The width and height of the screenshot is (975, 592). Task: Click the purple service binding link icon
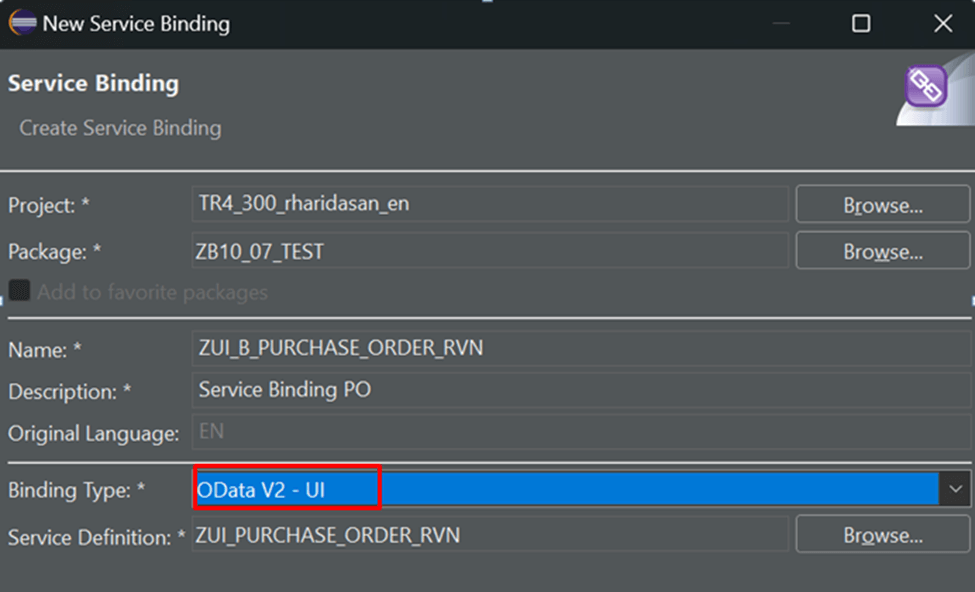[926, 86]
